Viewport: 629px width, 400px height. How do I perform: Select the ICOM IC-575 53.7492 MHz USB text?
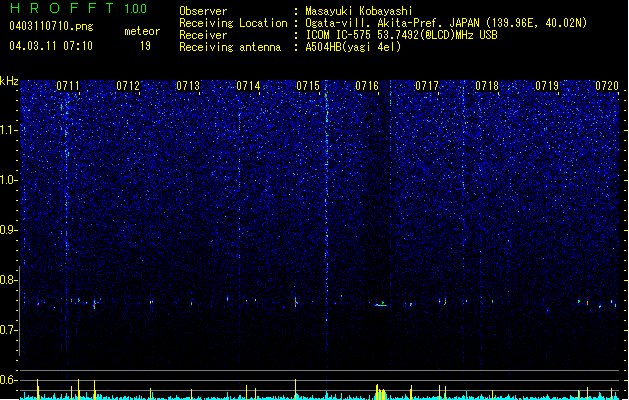coord(402,35)
